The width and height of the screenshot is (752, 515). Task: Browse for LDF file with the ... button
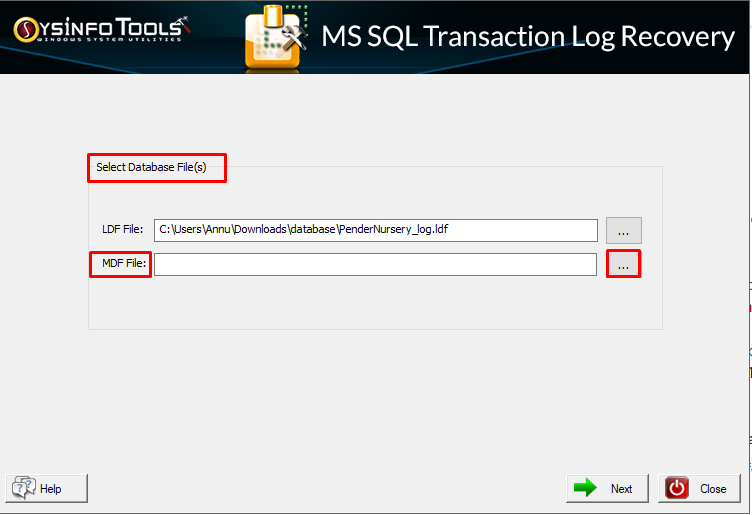[623, 231]
